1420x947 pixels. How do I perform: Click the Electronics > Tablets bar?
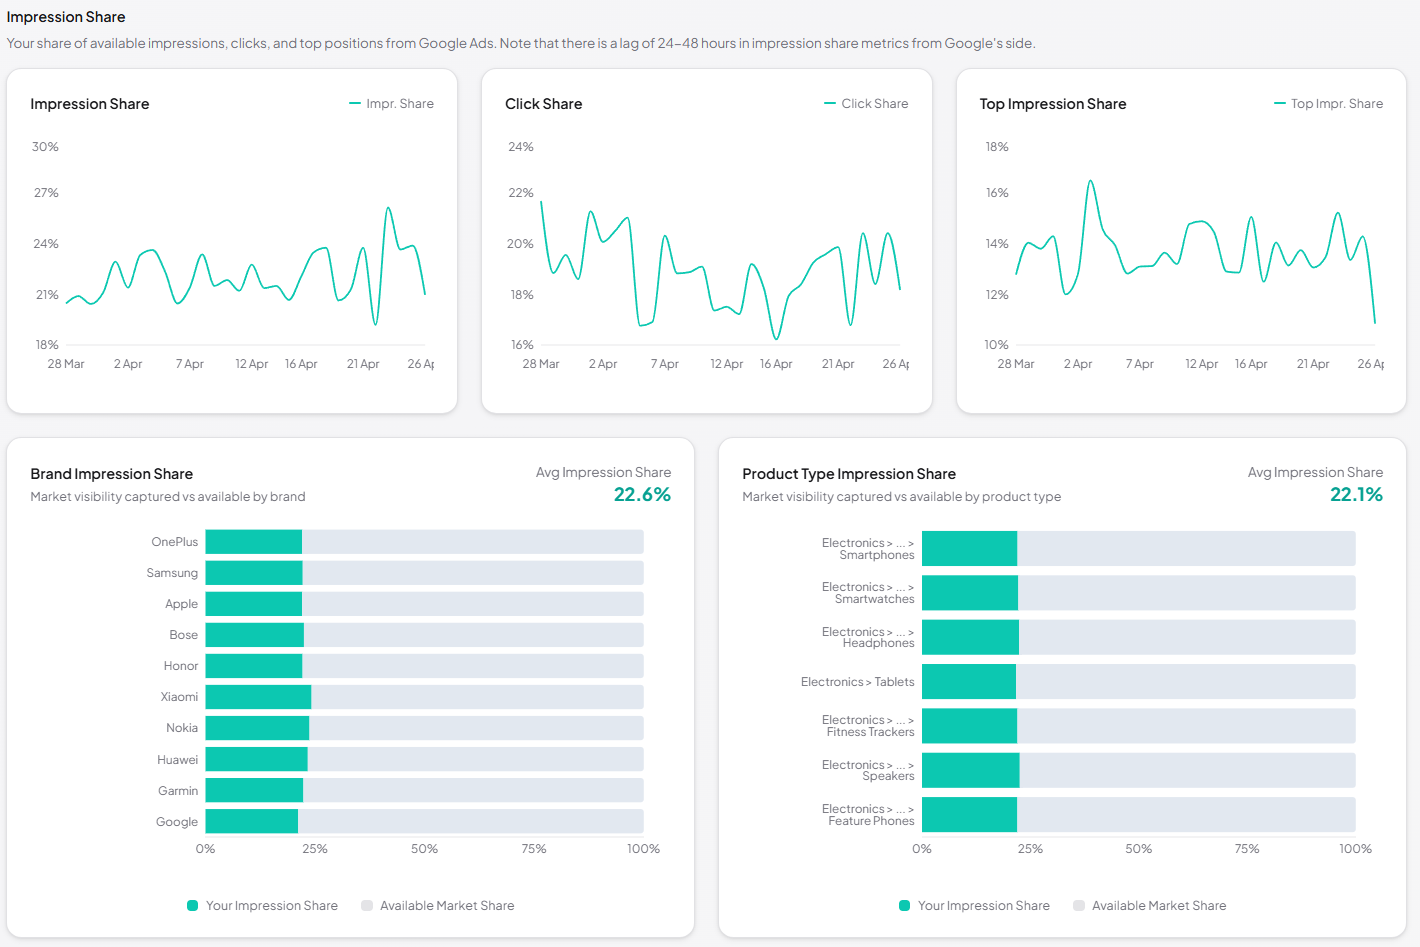coord(969,681)
